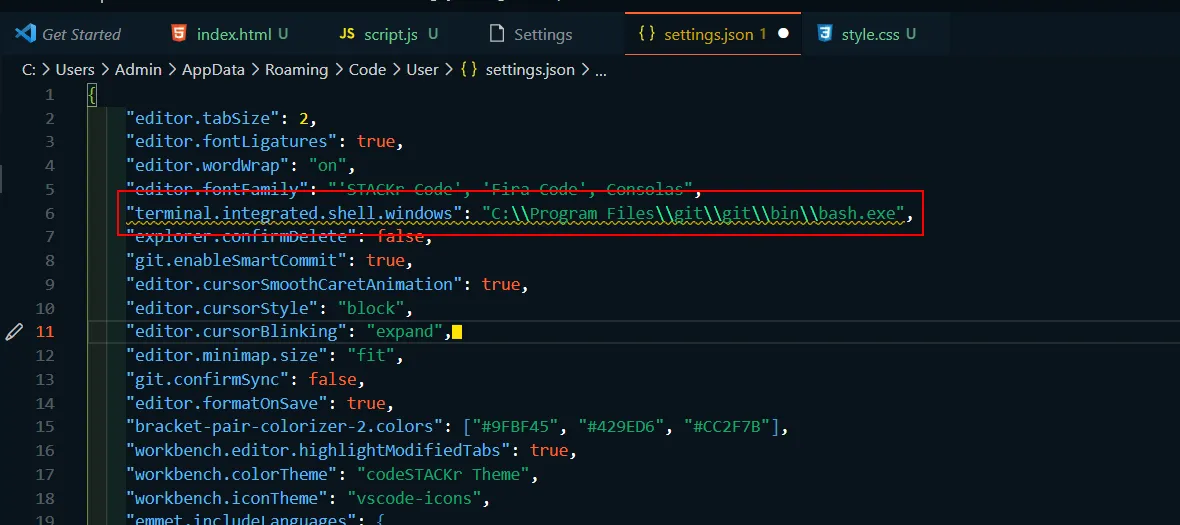
Task: Click the unsaved dot on settings.json tab
Action: click(783, 34)
